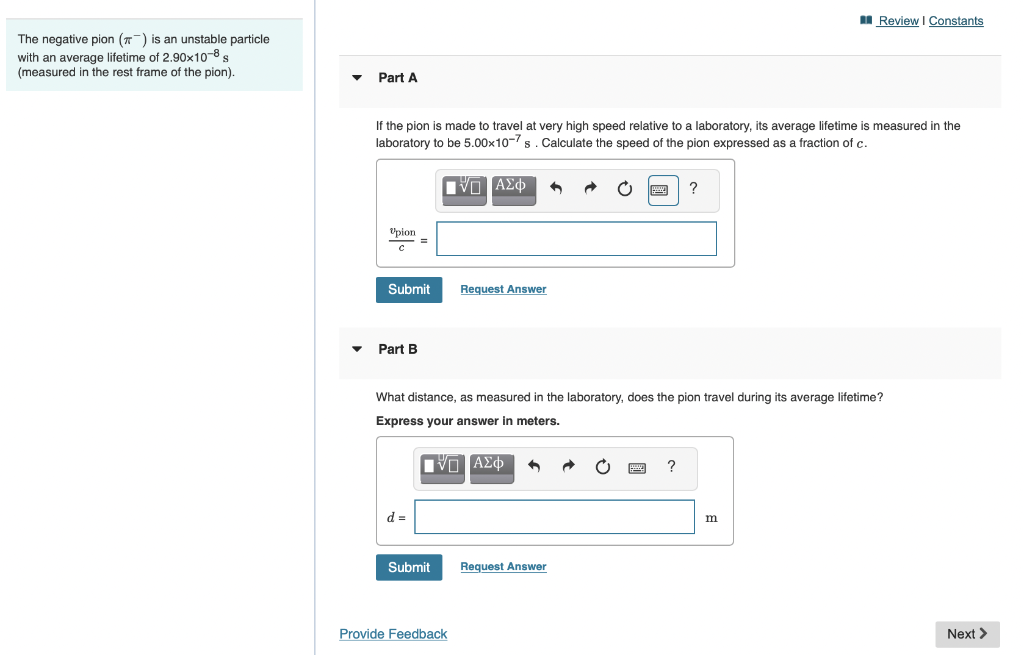This screenshot has height=655, width=1024.
Task: Open the math template palette in Part A
Action: pos(463,189)
